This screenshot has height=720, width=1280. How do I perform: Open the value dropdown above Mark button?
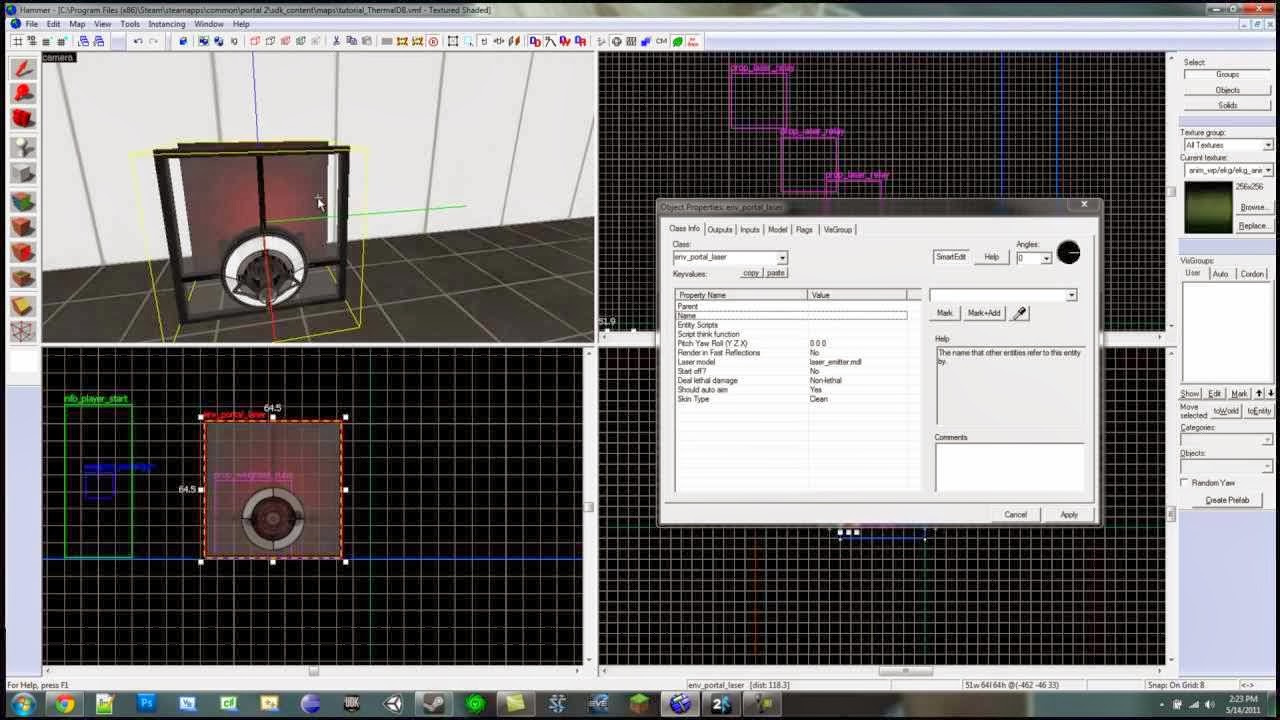click(x=1071, y=295)
